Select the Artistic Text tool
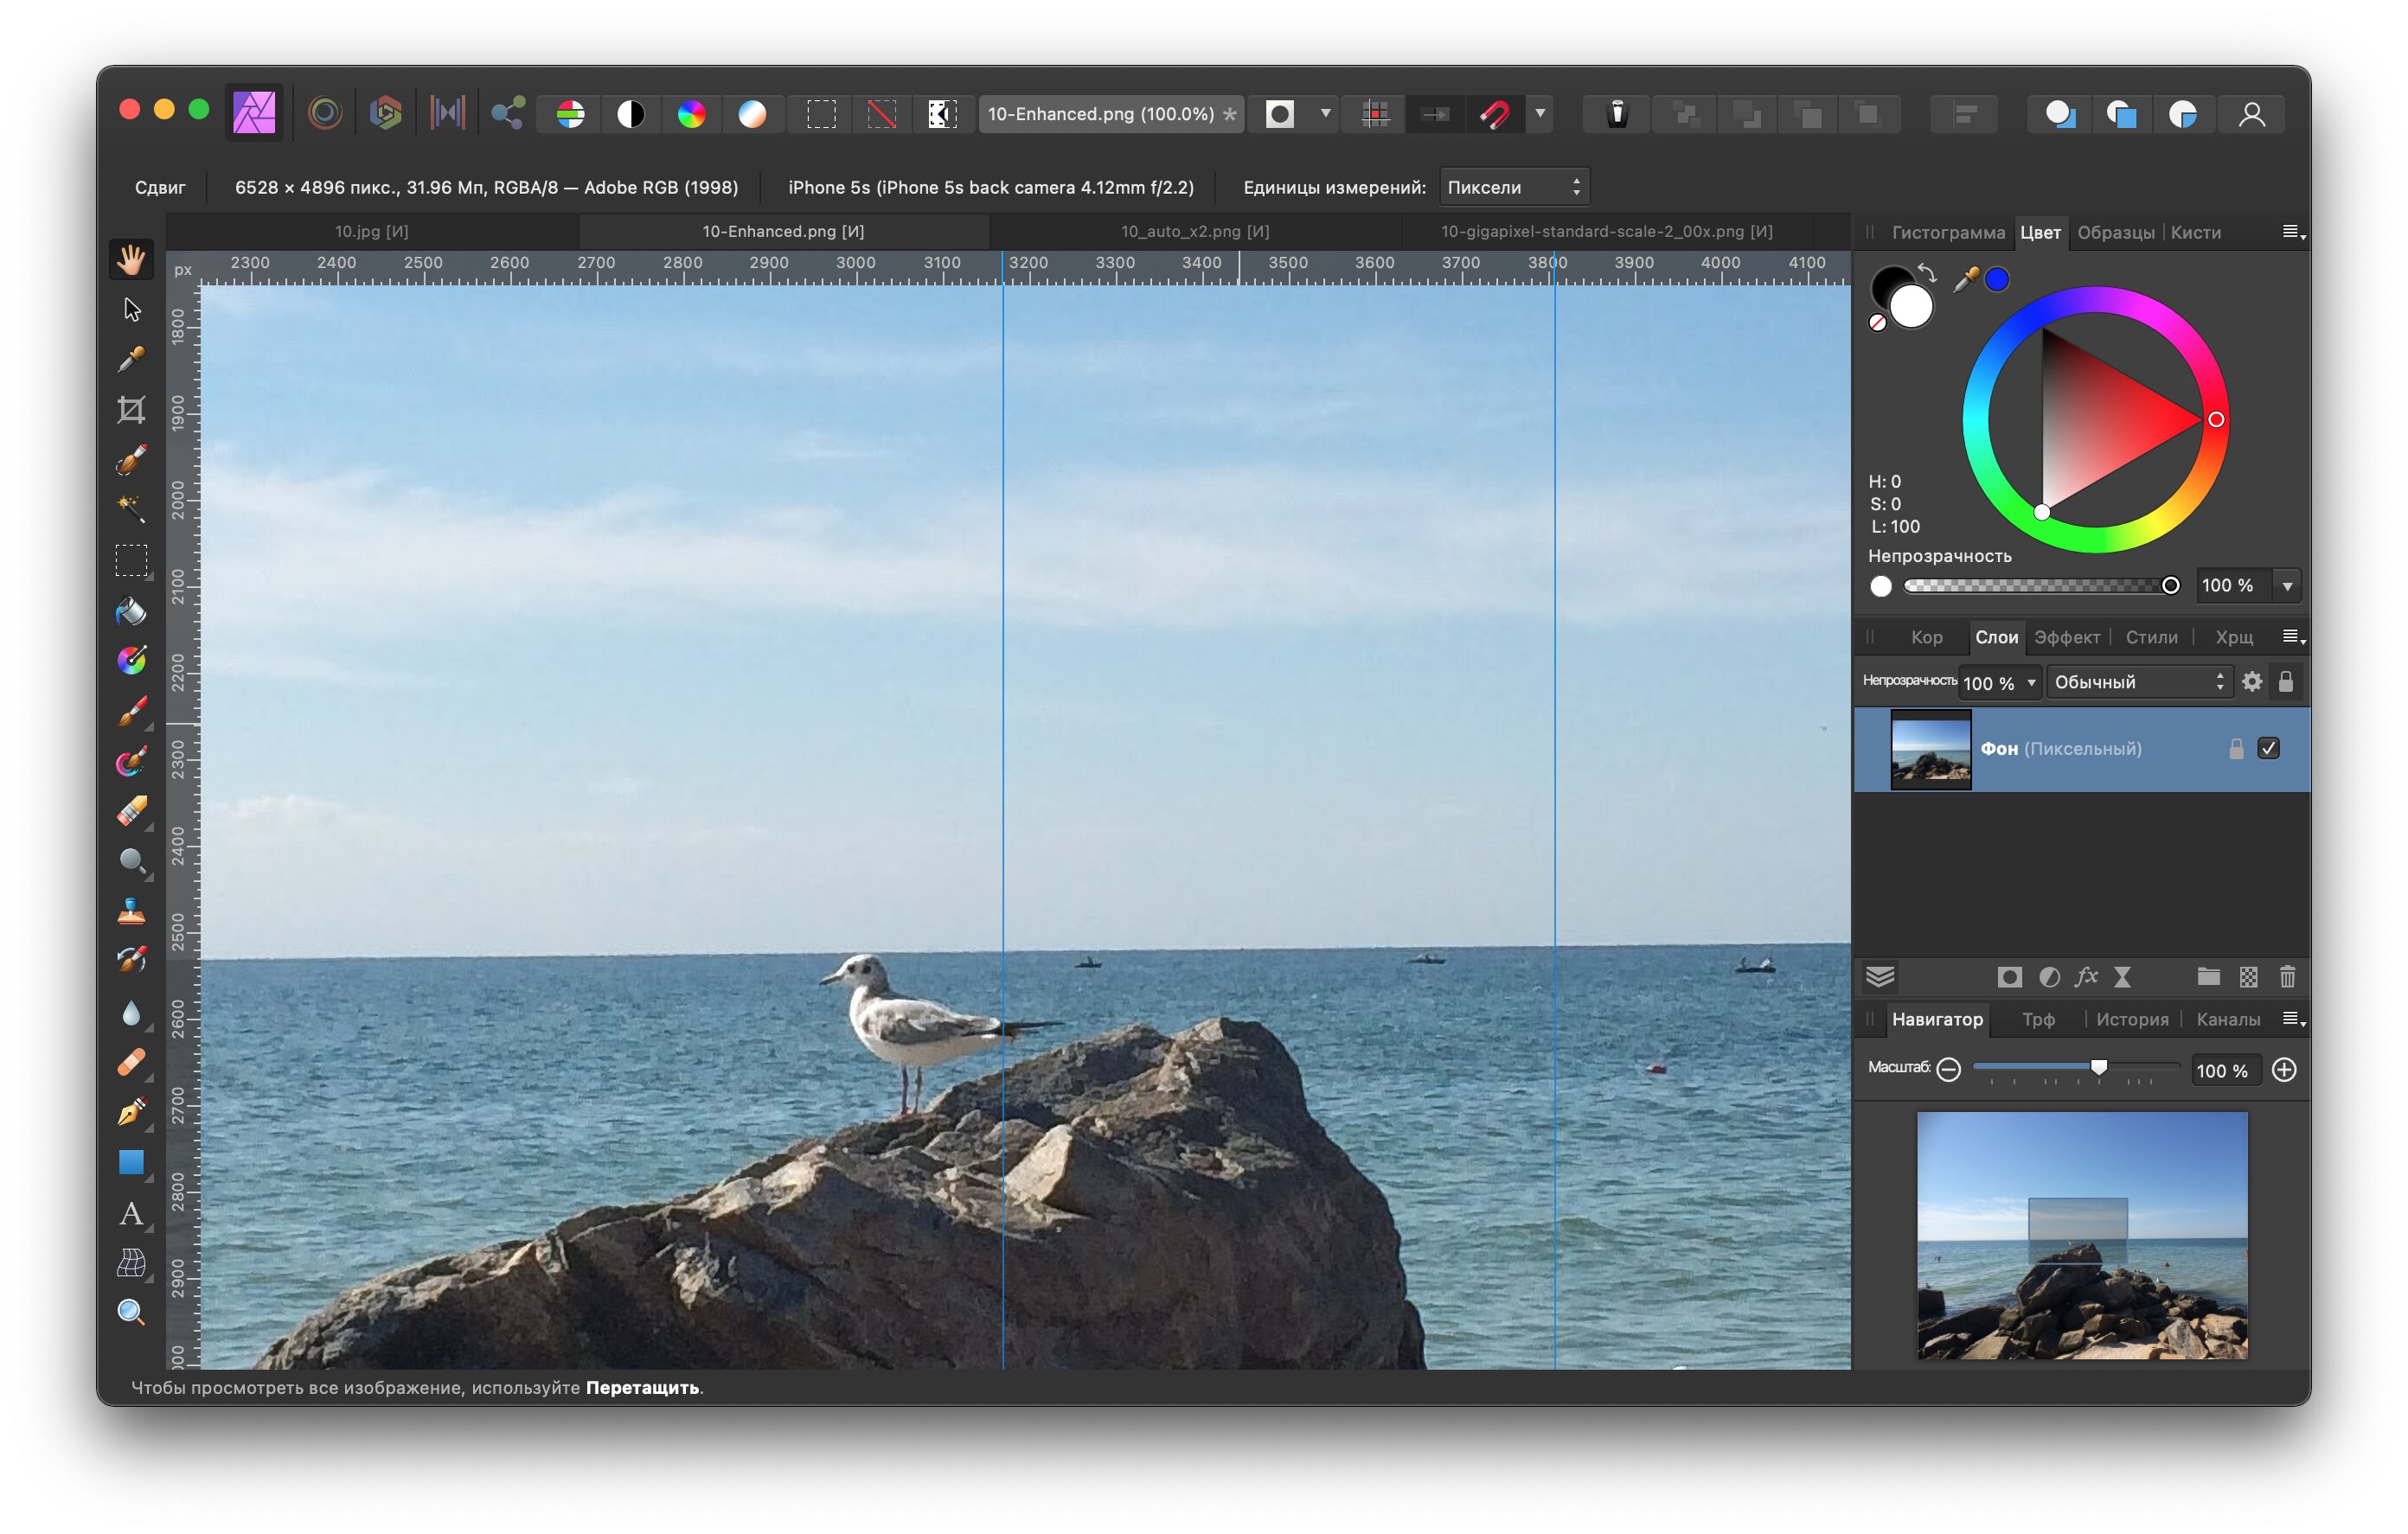Screen dimensions: 2408x1534 pyautogui.click(x=131, y=1213)
